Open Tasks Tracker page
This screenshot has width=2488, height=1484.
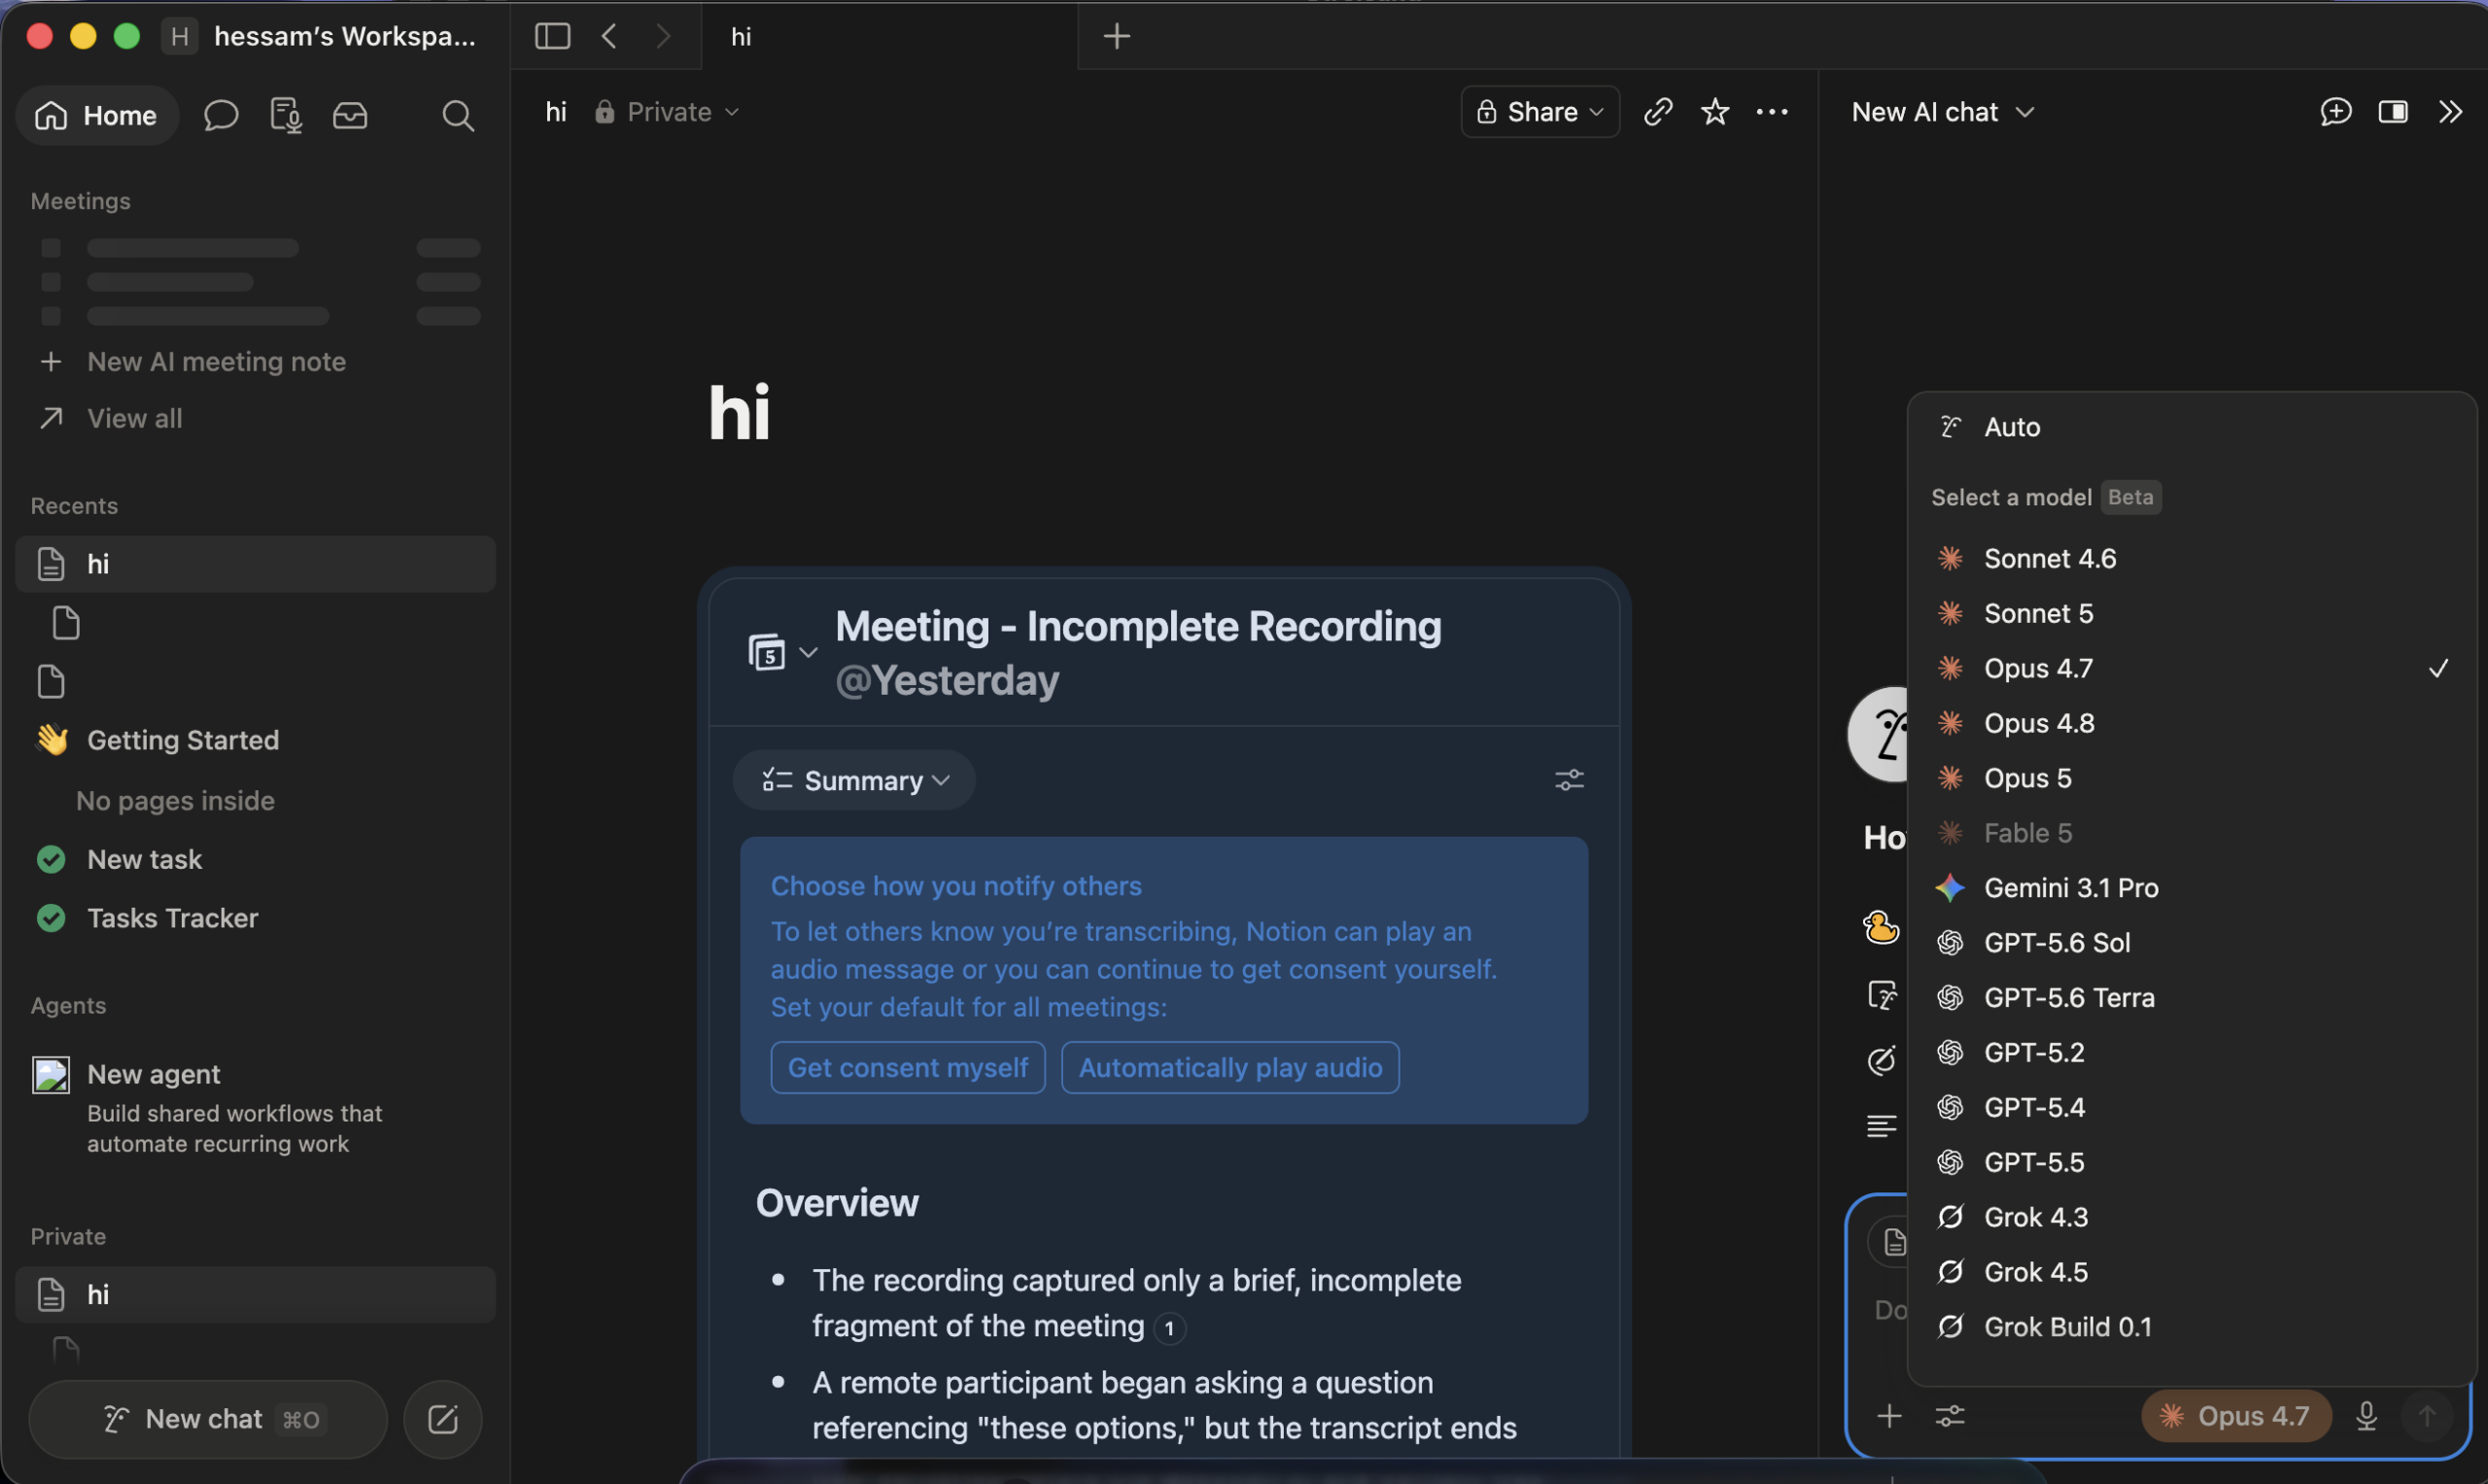point(255,919)
